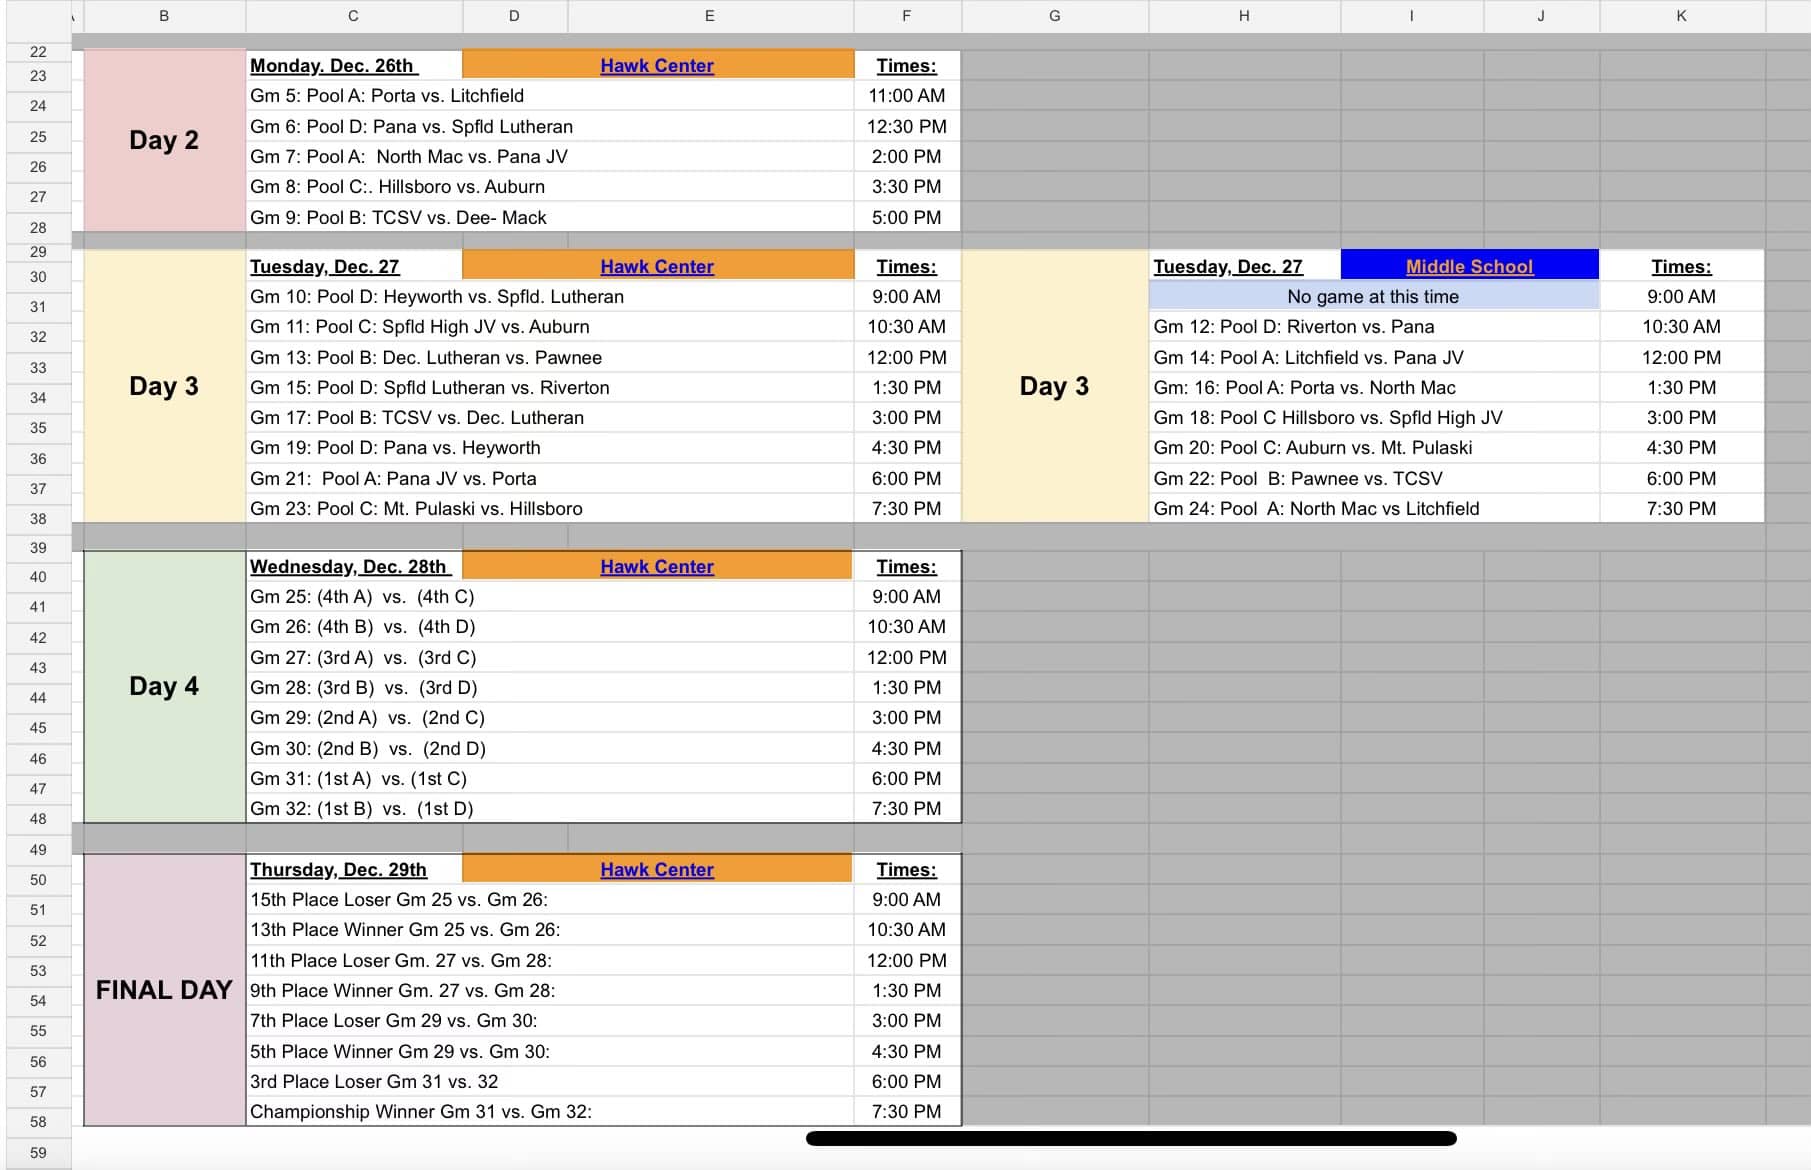This screenshot has width=1811, height=1170.
Task: Open Hawk Center link for Thursday Dec. 29th
Action: [657, 870]
